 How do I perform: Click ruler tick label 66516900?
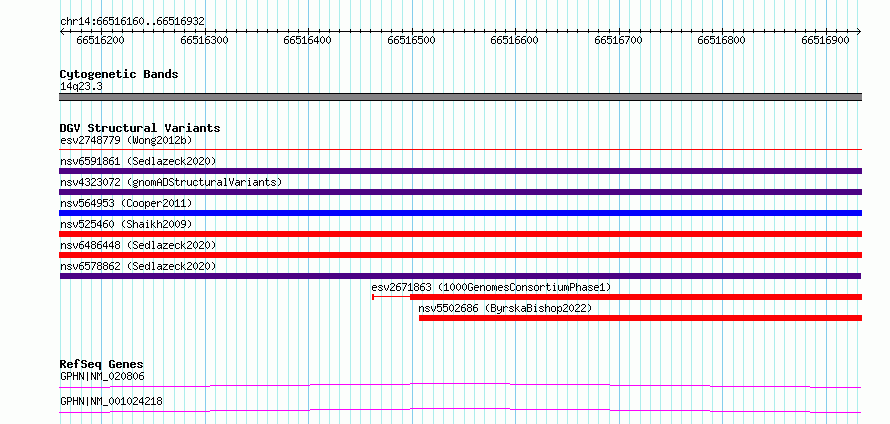(826, 40)
